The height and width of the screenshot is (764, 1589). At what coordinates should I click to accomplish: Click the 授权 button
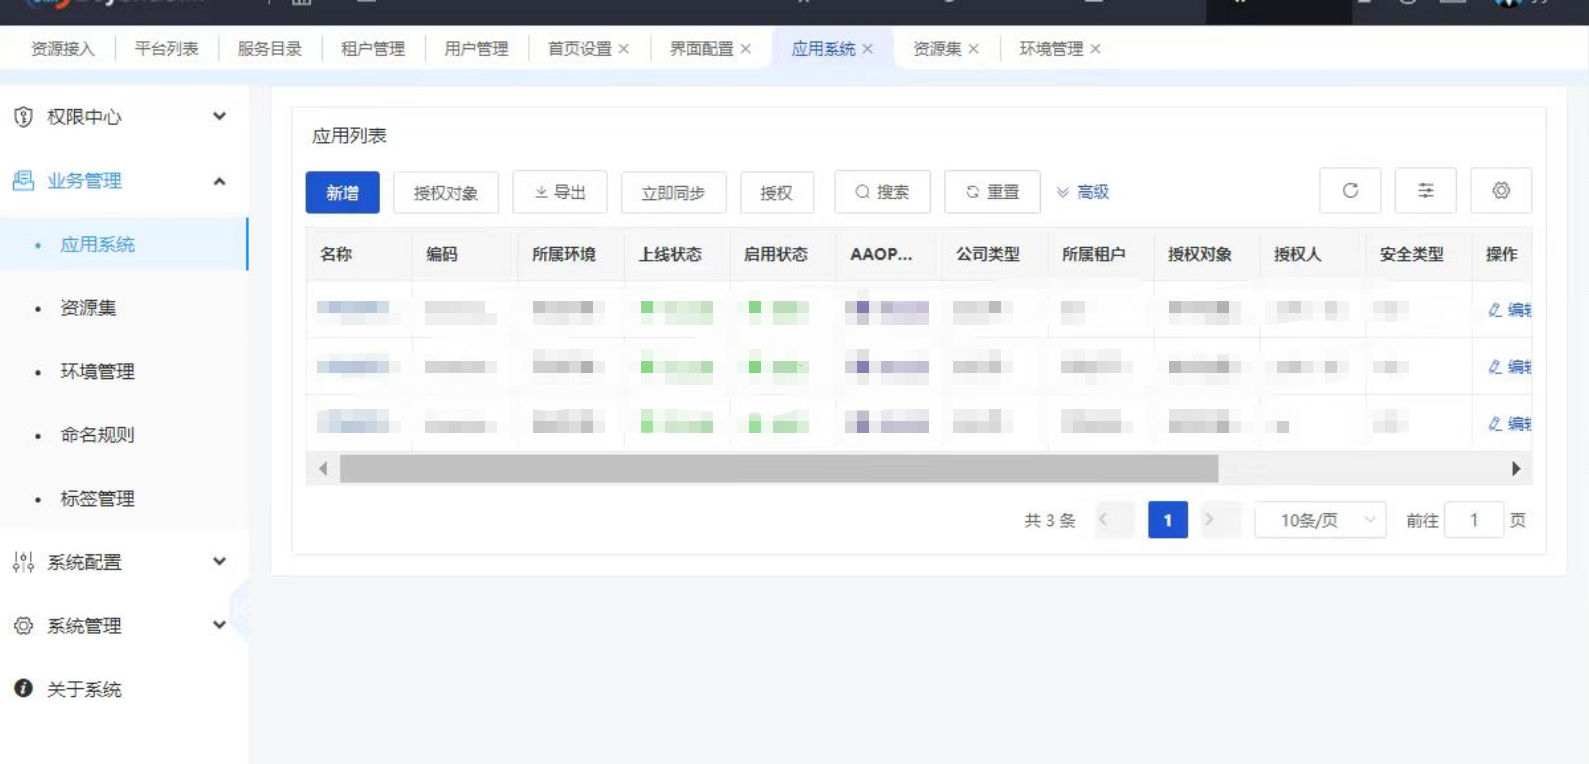coord(777,192)
